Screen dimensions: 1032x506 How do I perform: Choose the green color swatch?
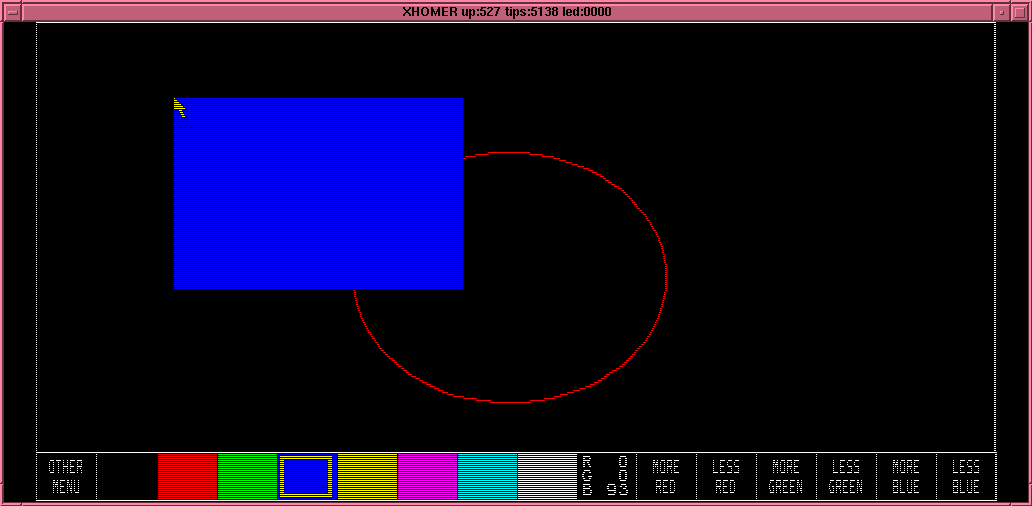247,477
